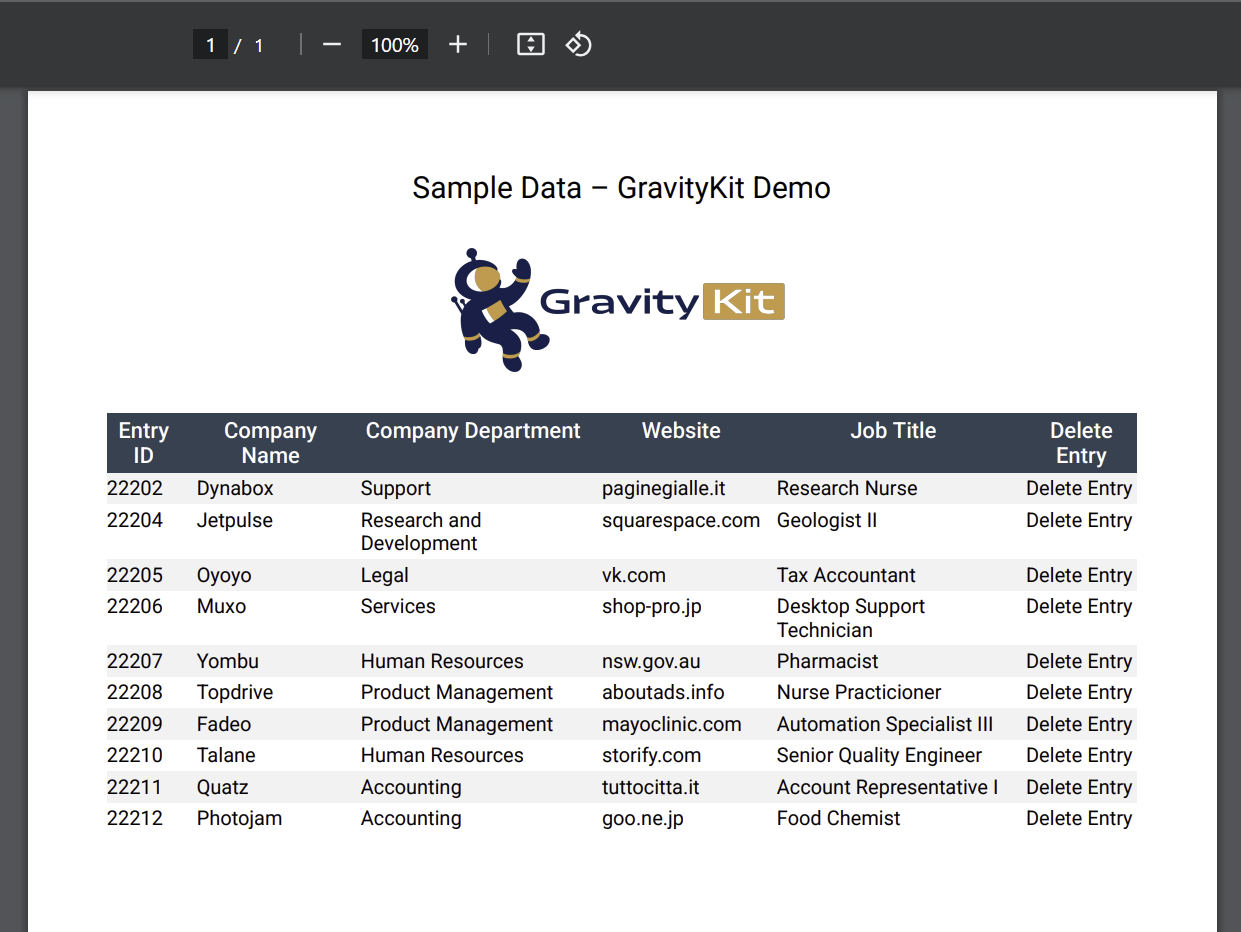
Task: Click the zoom out minus icon
Action: 332,45
